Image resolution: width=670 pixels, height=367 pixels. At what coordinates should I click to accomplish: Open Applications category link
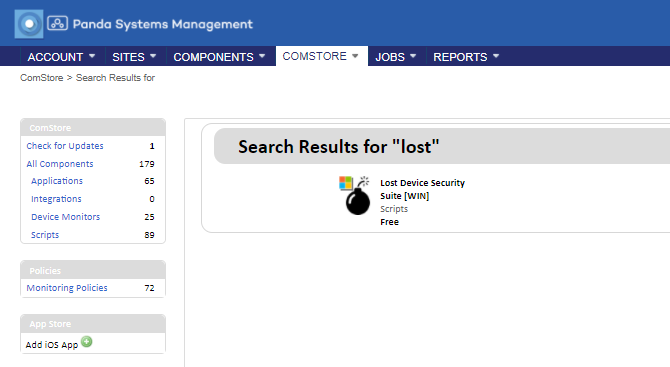pos(57,181)
